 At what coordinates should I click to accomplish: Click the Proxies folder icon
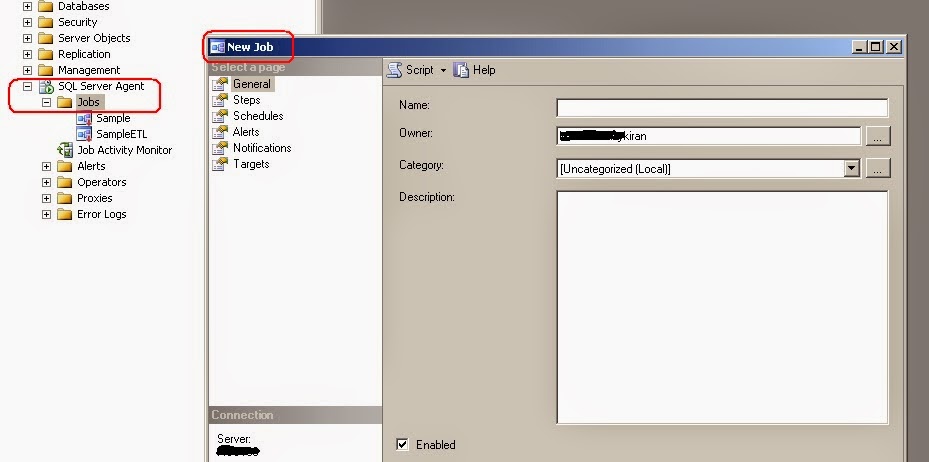pyautogui.click(x=65, y=198)
